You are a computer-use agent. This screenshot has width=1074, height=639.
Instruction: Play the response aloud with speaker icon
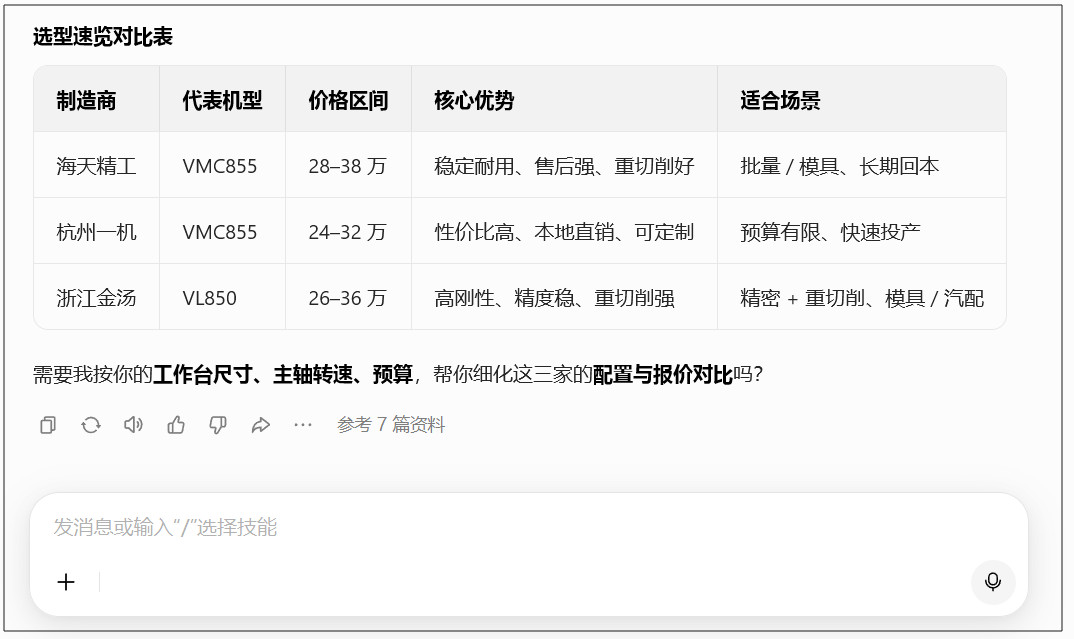tap(133, 425)
